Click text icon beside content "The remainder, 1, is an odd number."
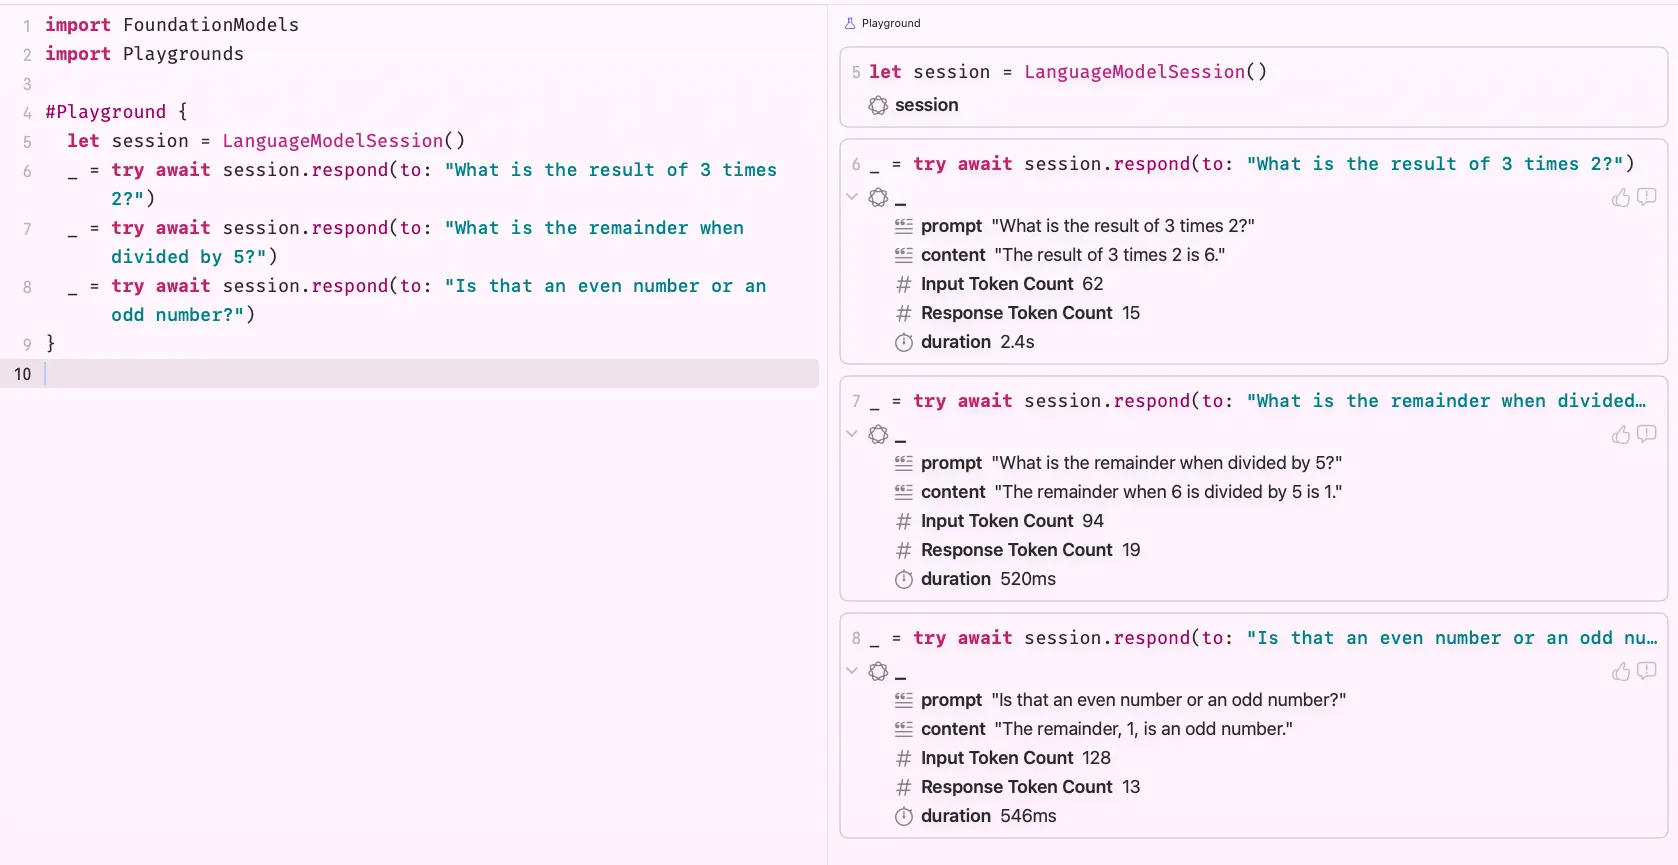The height and width of the screenshot is (865, 1678). (x=904, y=729)
